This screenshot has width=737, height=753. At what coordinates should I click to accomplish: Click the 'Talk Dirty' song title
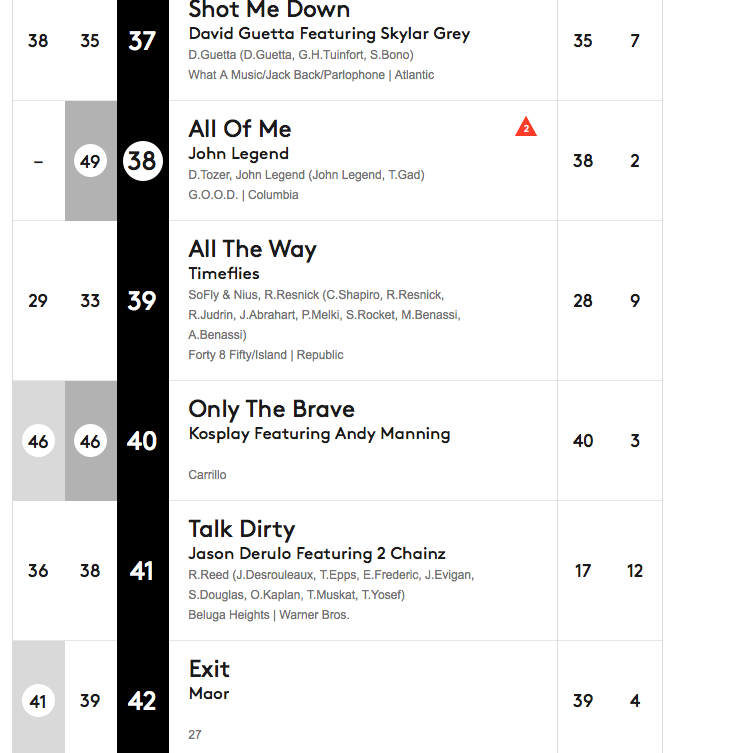coord(241,529)
